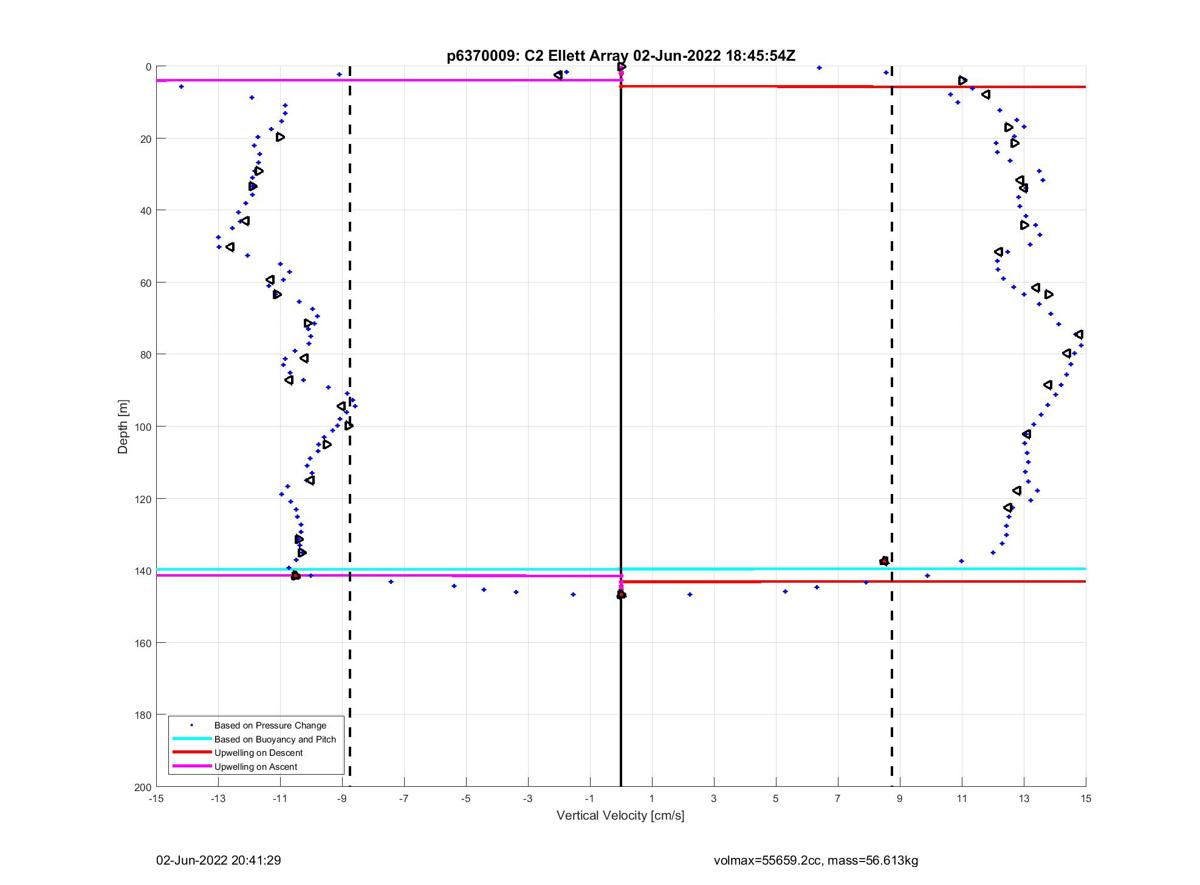Click x-axis tick label '13' (positive thirteen)

pyautogui.click(x=1024, y=798)
